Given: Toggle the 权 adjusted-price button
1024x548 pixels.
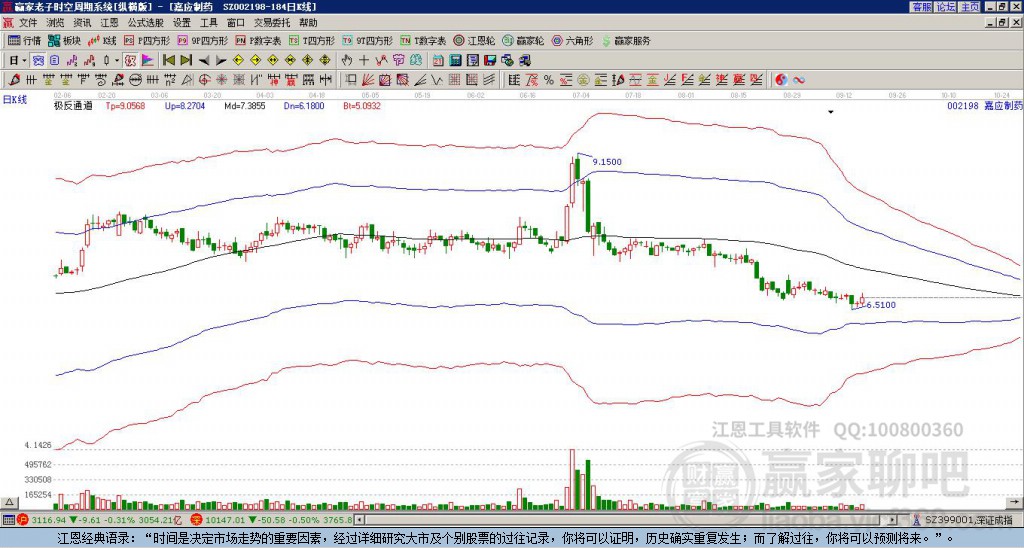Looking at the screenshot, I should click(x=130, y=60).
